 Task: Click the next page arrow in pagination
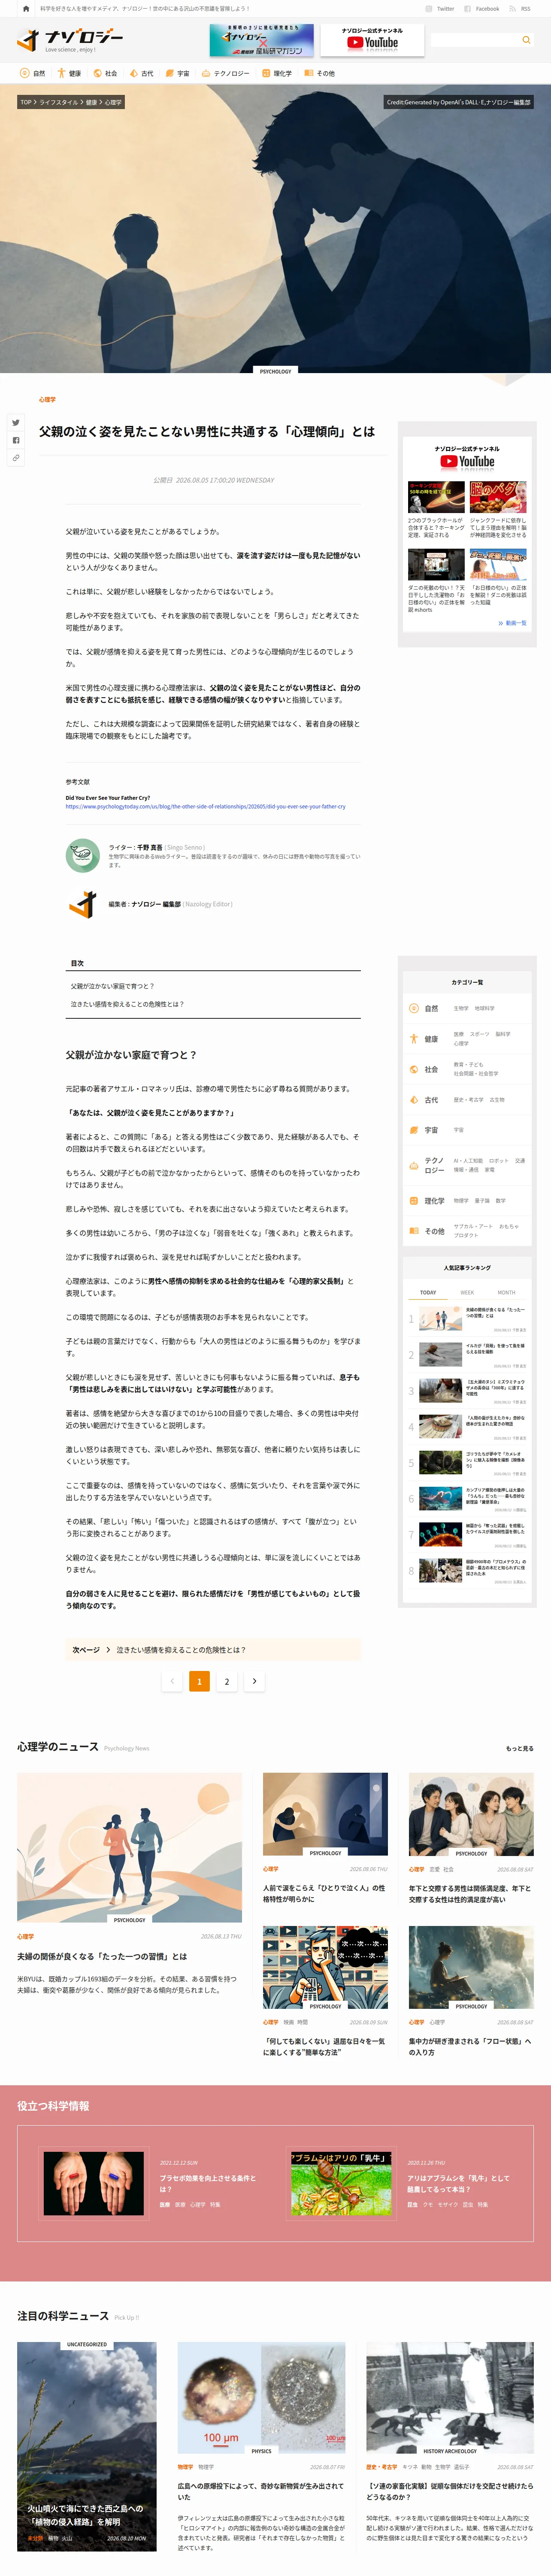click(254, 1681)
